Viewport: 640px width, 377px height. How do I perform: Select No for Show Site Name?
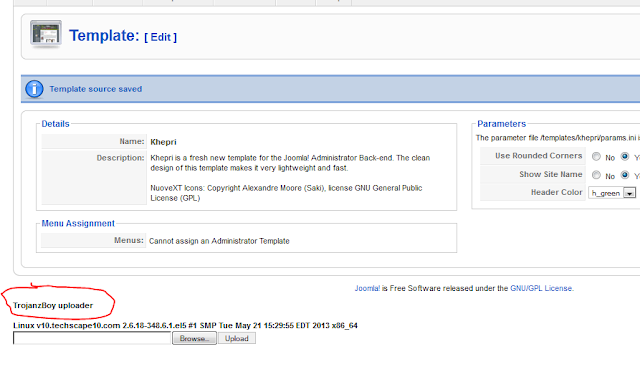click(x=596, y=175)
